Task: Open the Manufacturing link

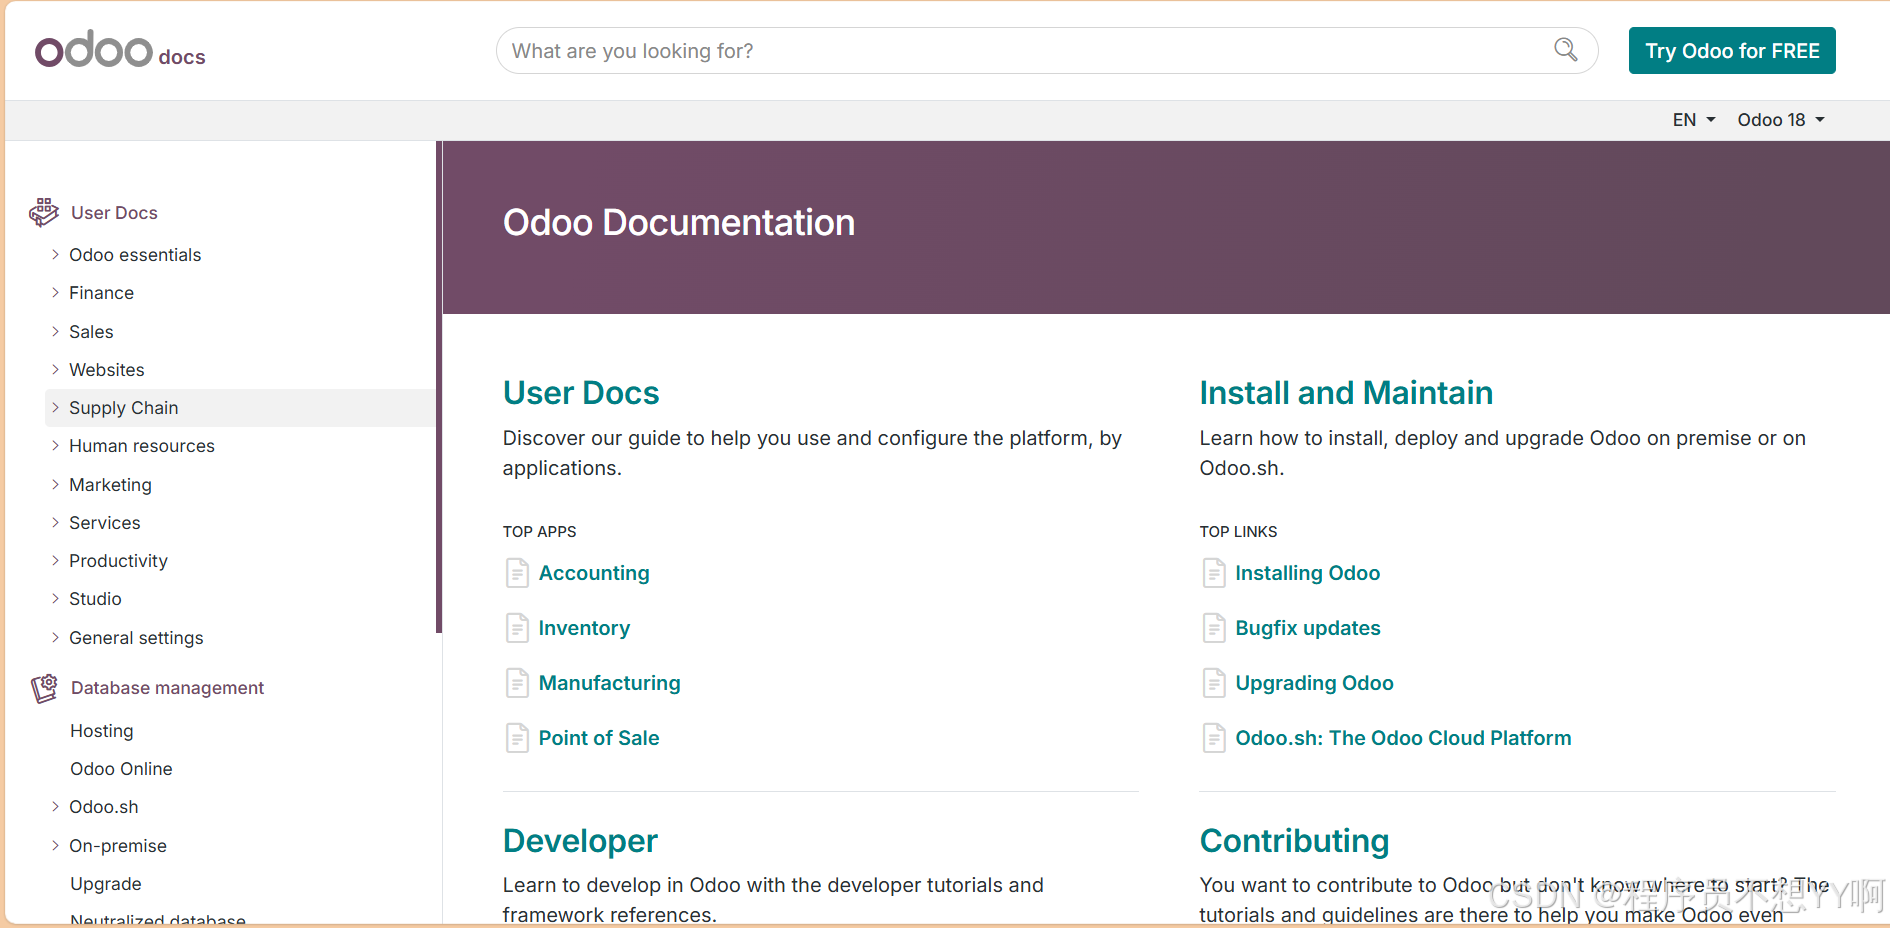Action: tap(609, 683)
